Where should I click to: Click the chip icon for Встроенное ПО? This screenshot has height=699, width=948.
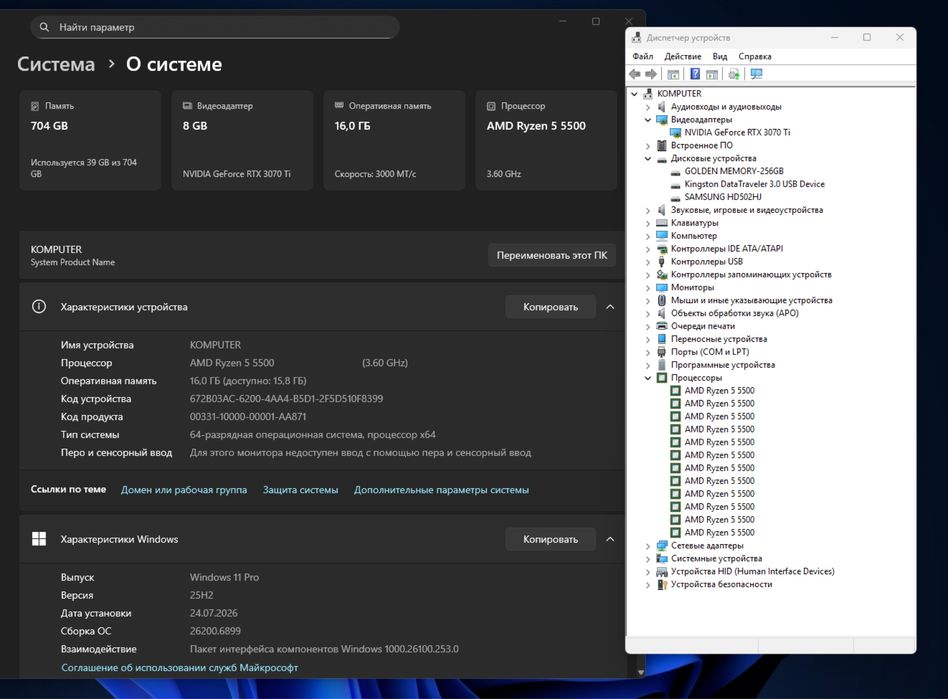(661, 145)
